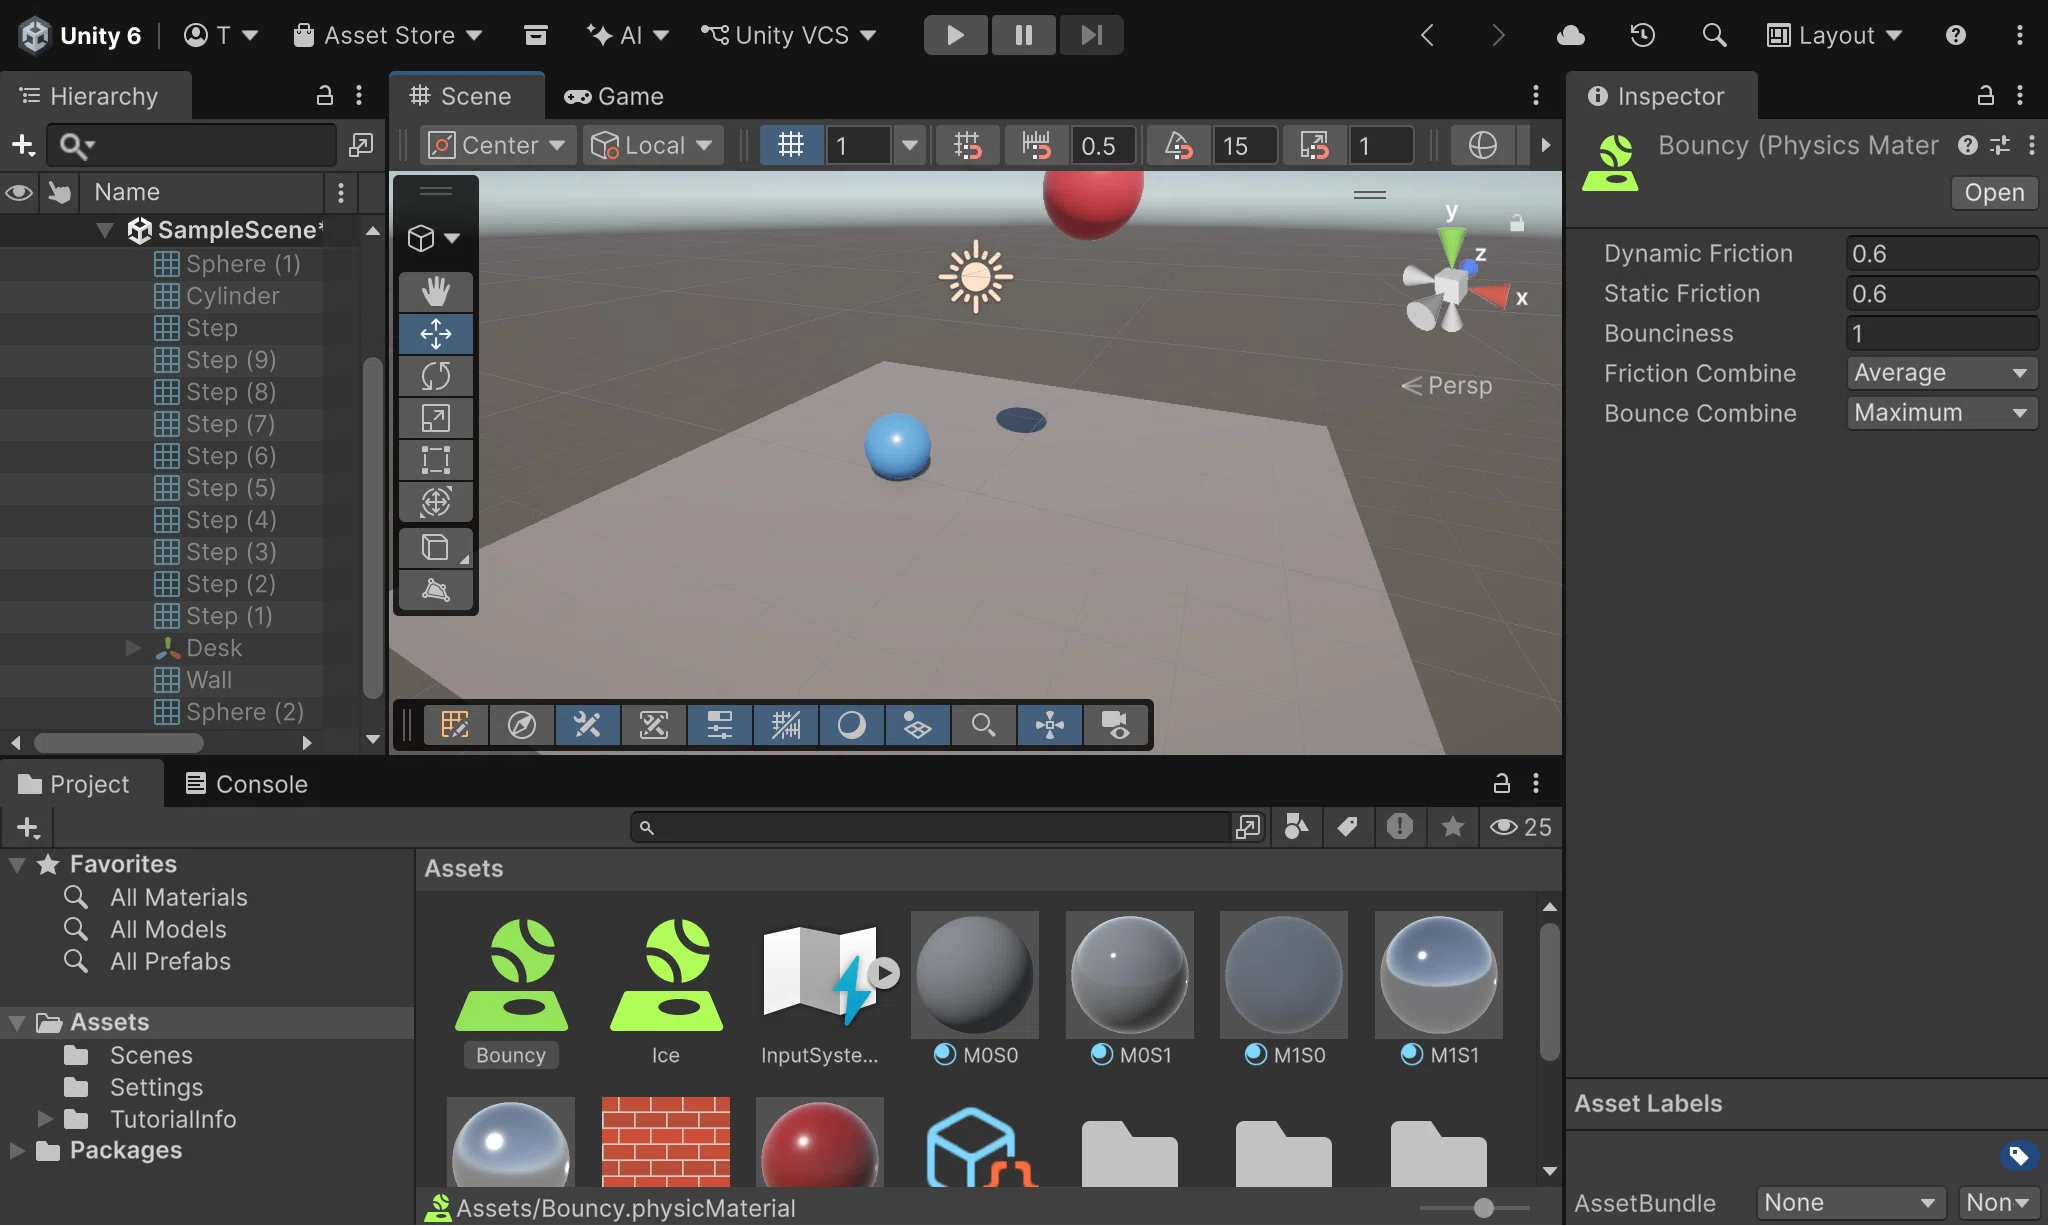Click the favorites star search filter

(1452, 827)
